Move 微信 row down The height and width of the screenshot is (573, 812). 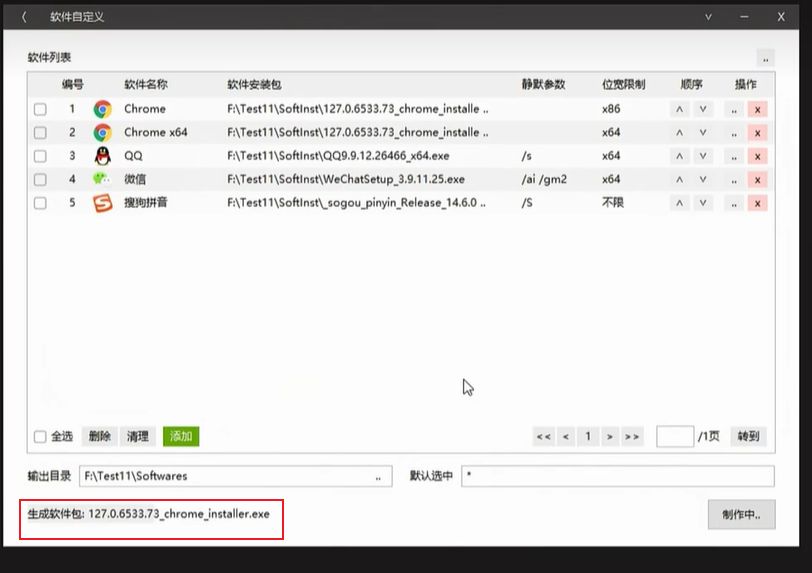pos(703,179)
